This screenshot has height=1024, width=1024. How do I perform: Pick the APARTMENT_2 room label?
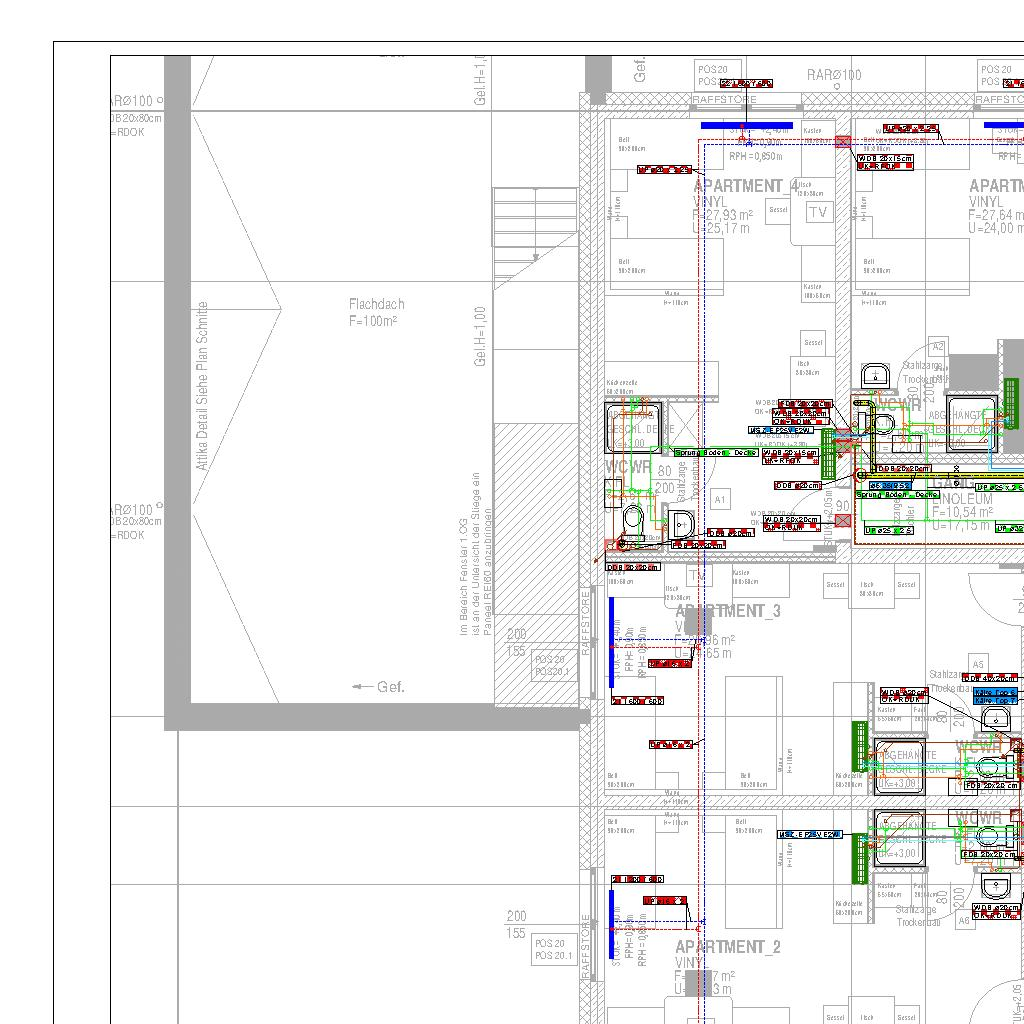(727, 947)
